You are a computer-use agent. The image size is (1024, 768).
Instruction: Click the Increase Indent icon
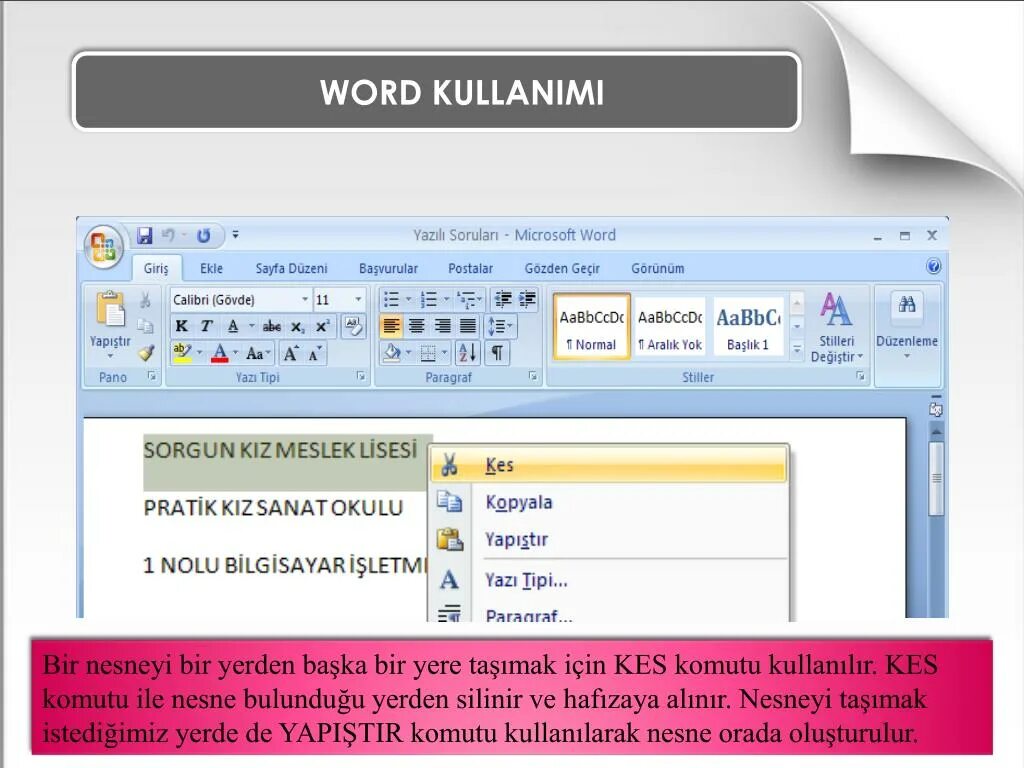point(528,299)
